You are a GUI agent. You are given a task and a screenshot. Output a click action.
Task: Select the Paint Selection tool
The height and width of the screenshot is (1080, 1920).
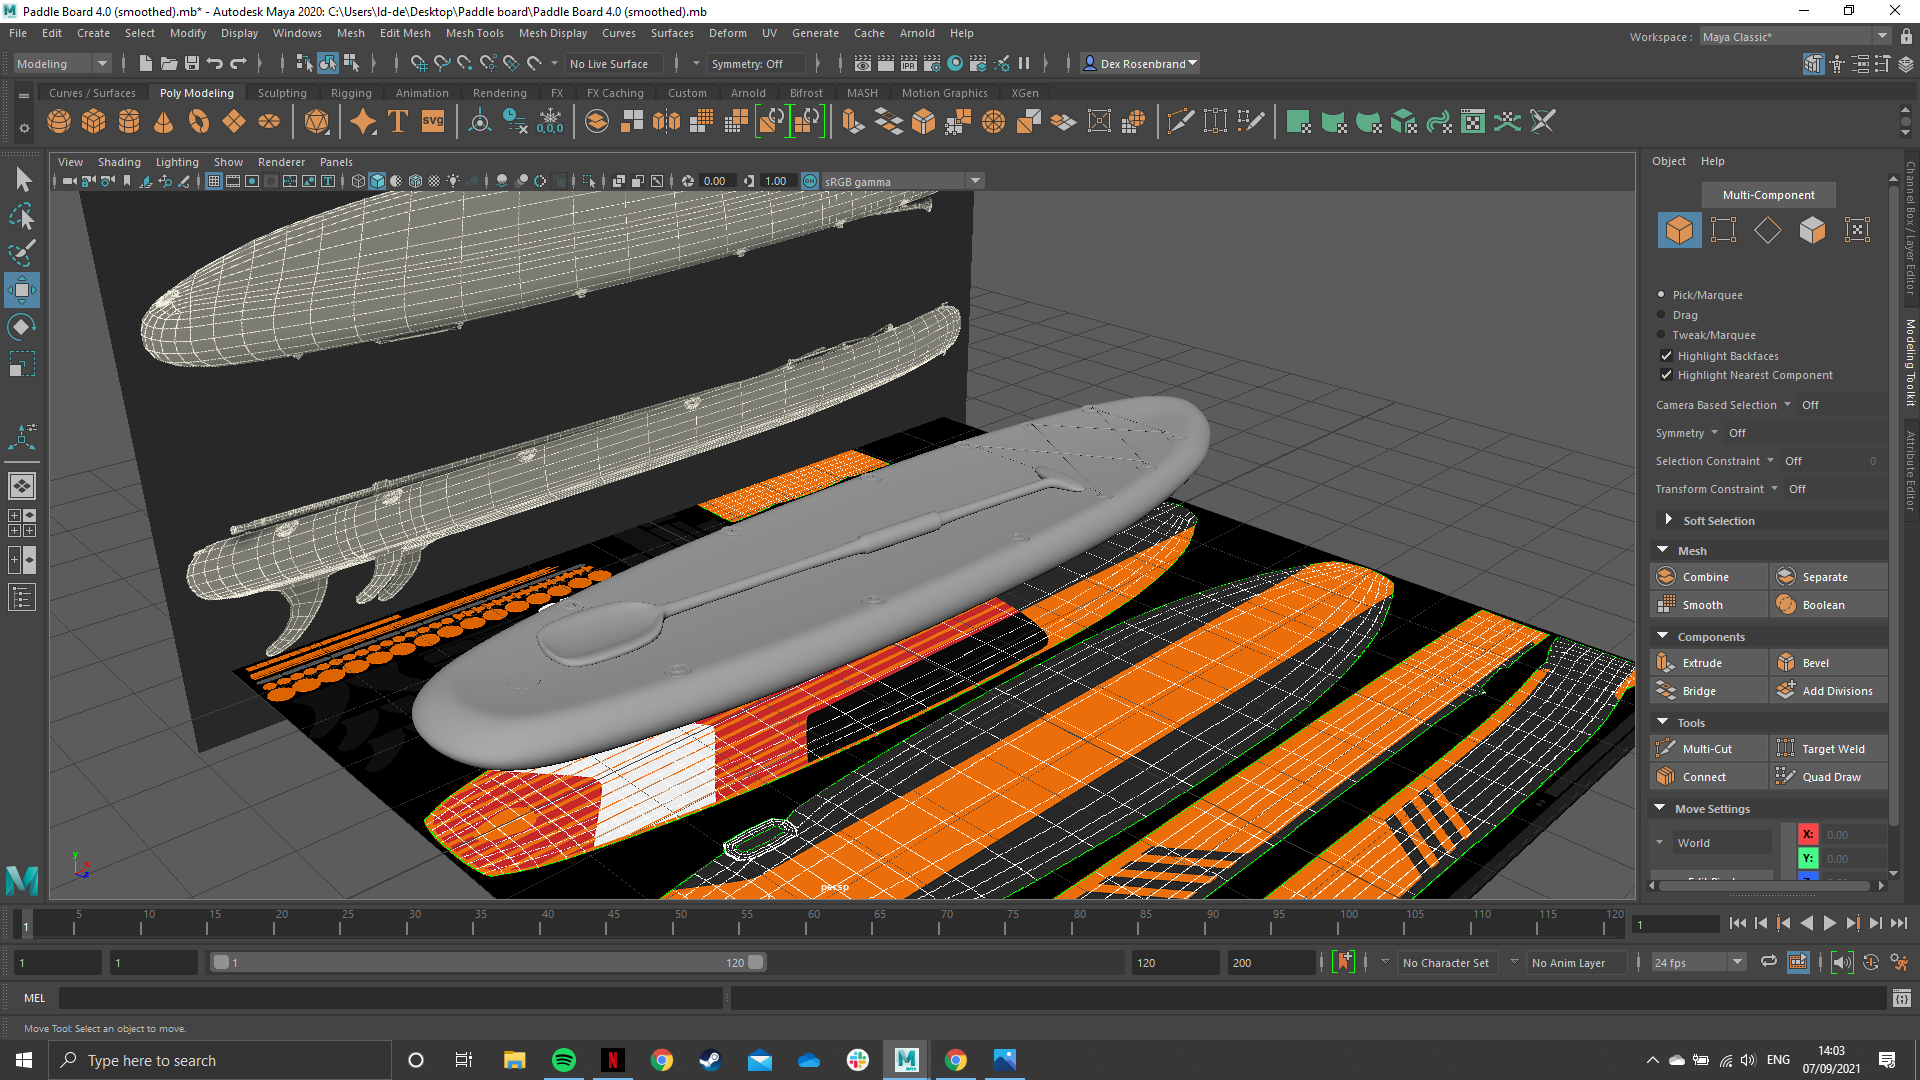click(x=22, y=252)
